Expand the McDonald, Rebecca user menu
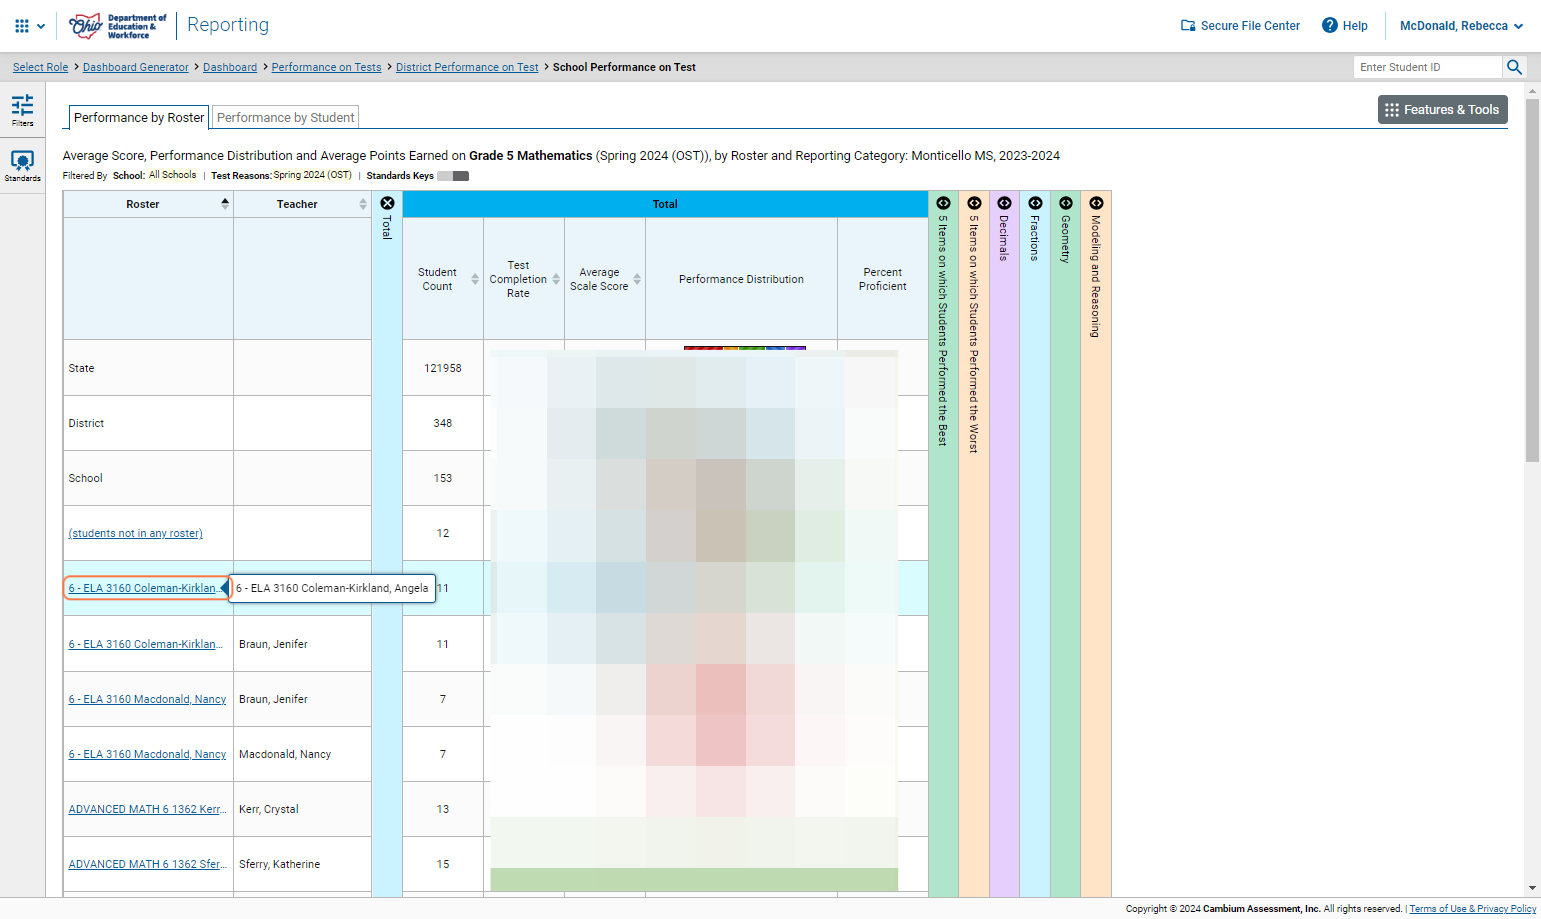This screenshot has height=919, width=1541. click(x=1461, y=26)
